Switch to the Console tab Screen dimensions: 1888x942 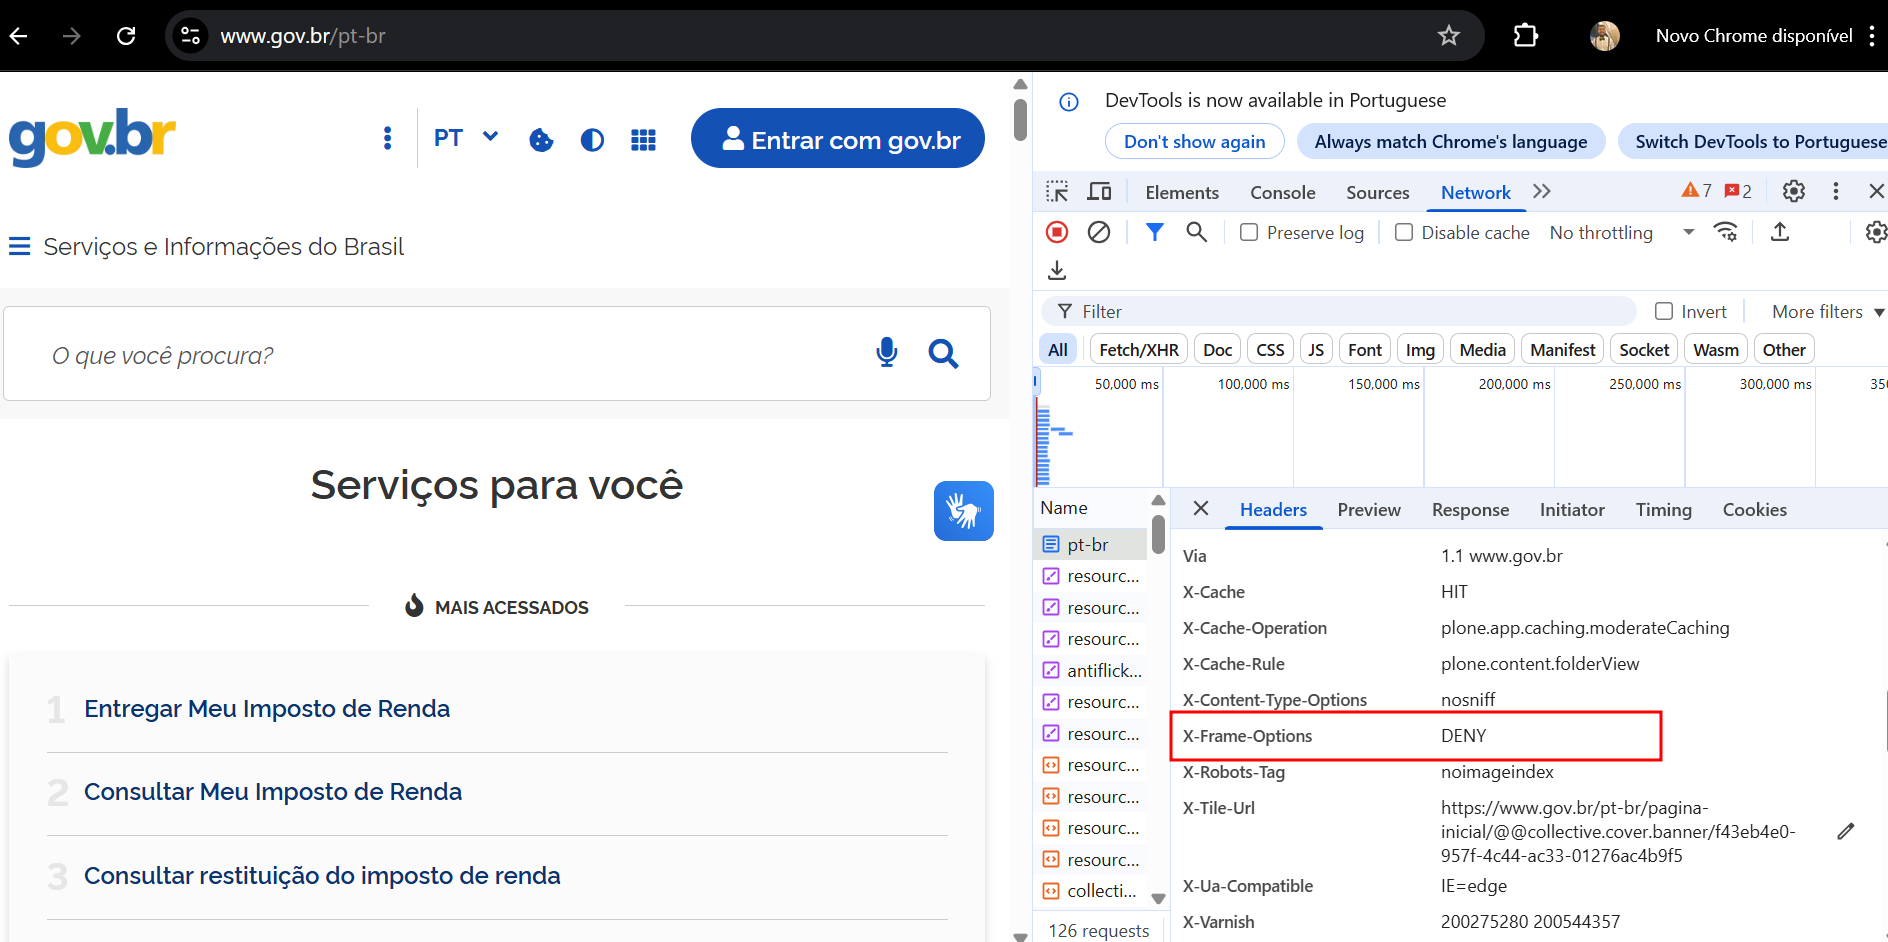[1283, 192]
